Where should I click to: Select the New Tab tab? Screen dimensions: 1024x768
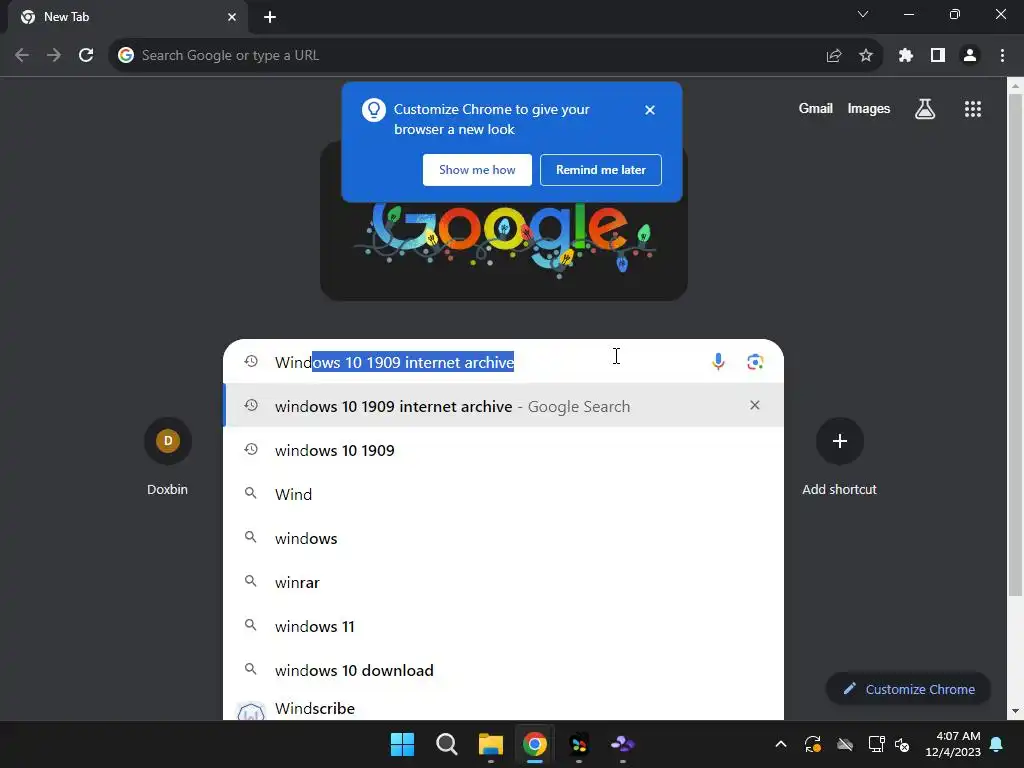click(x=128, y=17)
